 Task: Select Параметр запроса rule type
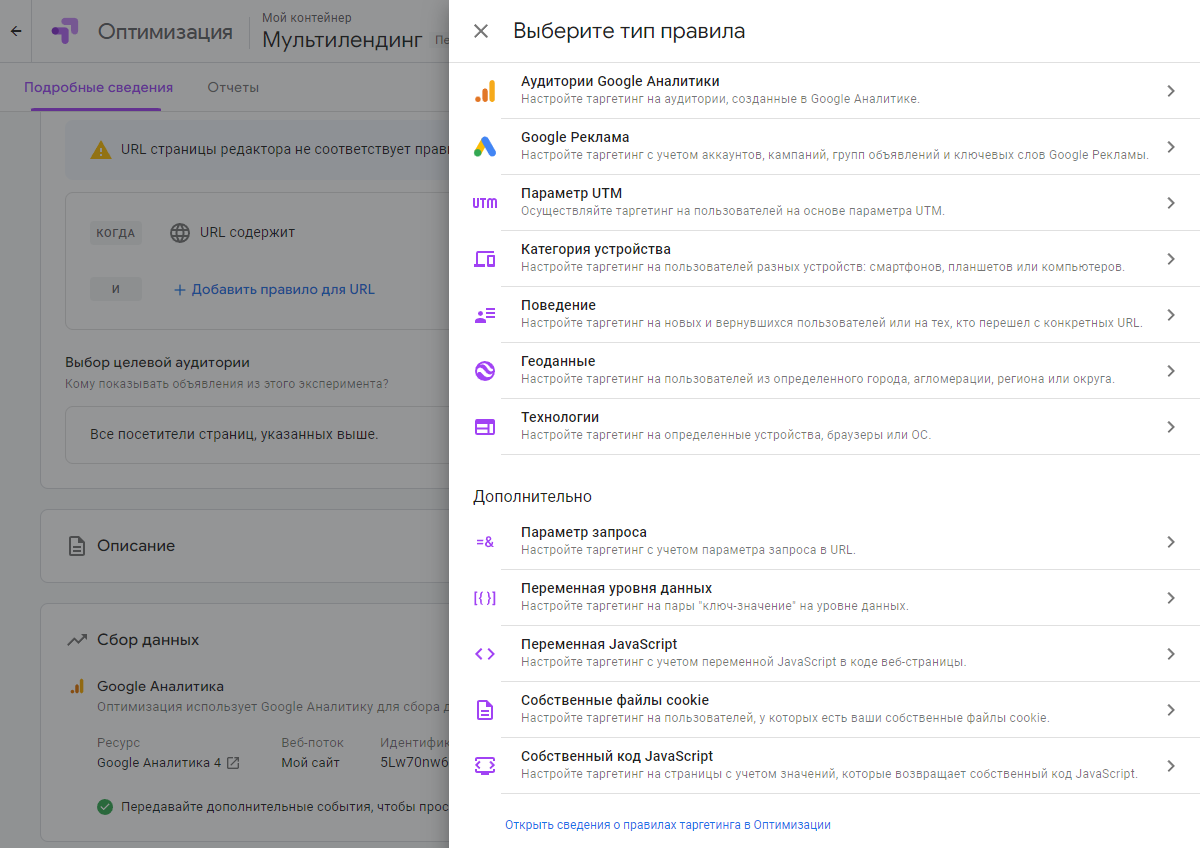click(x=824, y=542)
